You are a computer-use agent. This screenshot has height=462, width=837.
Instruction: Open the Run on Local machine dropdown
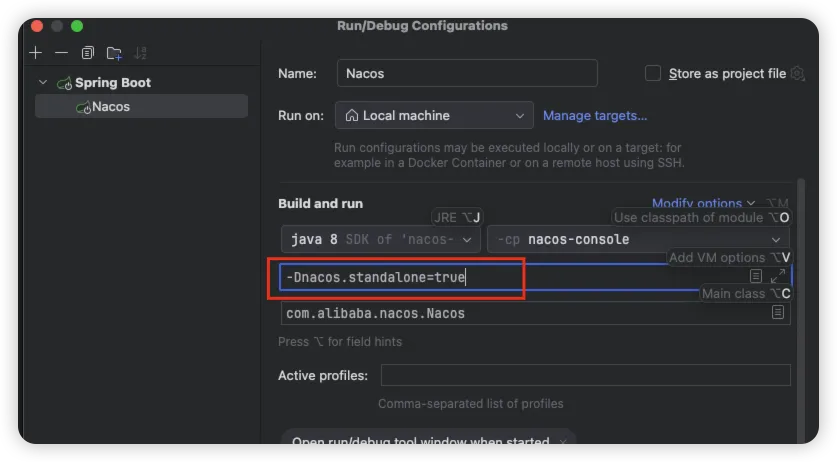tap(434, 116)
